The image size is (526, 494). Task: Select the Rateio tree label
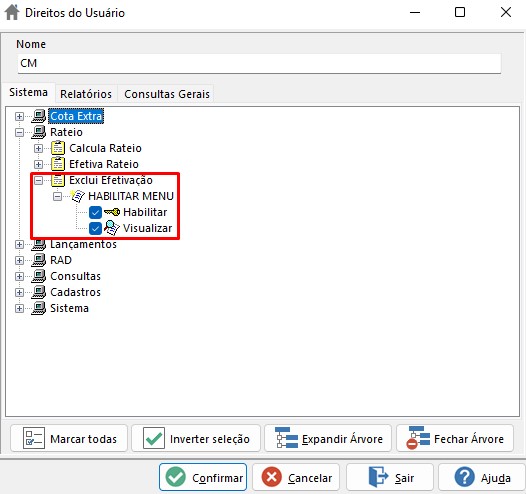(66, 132)
